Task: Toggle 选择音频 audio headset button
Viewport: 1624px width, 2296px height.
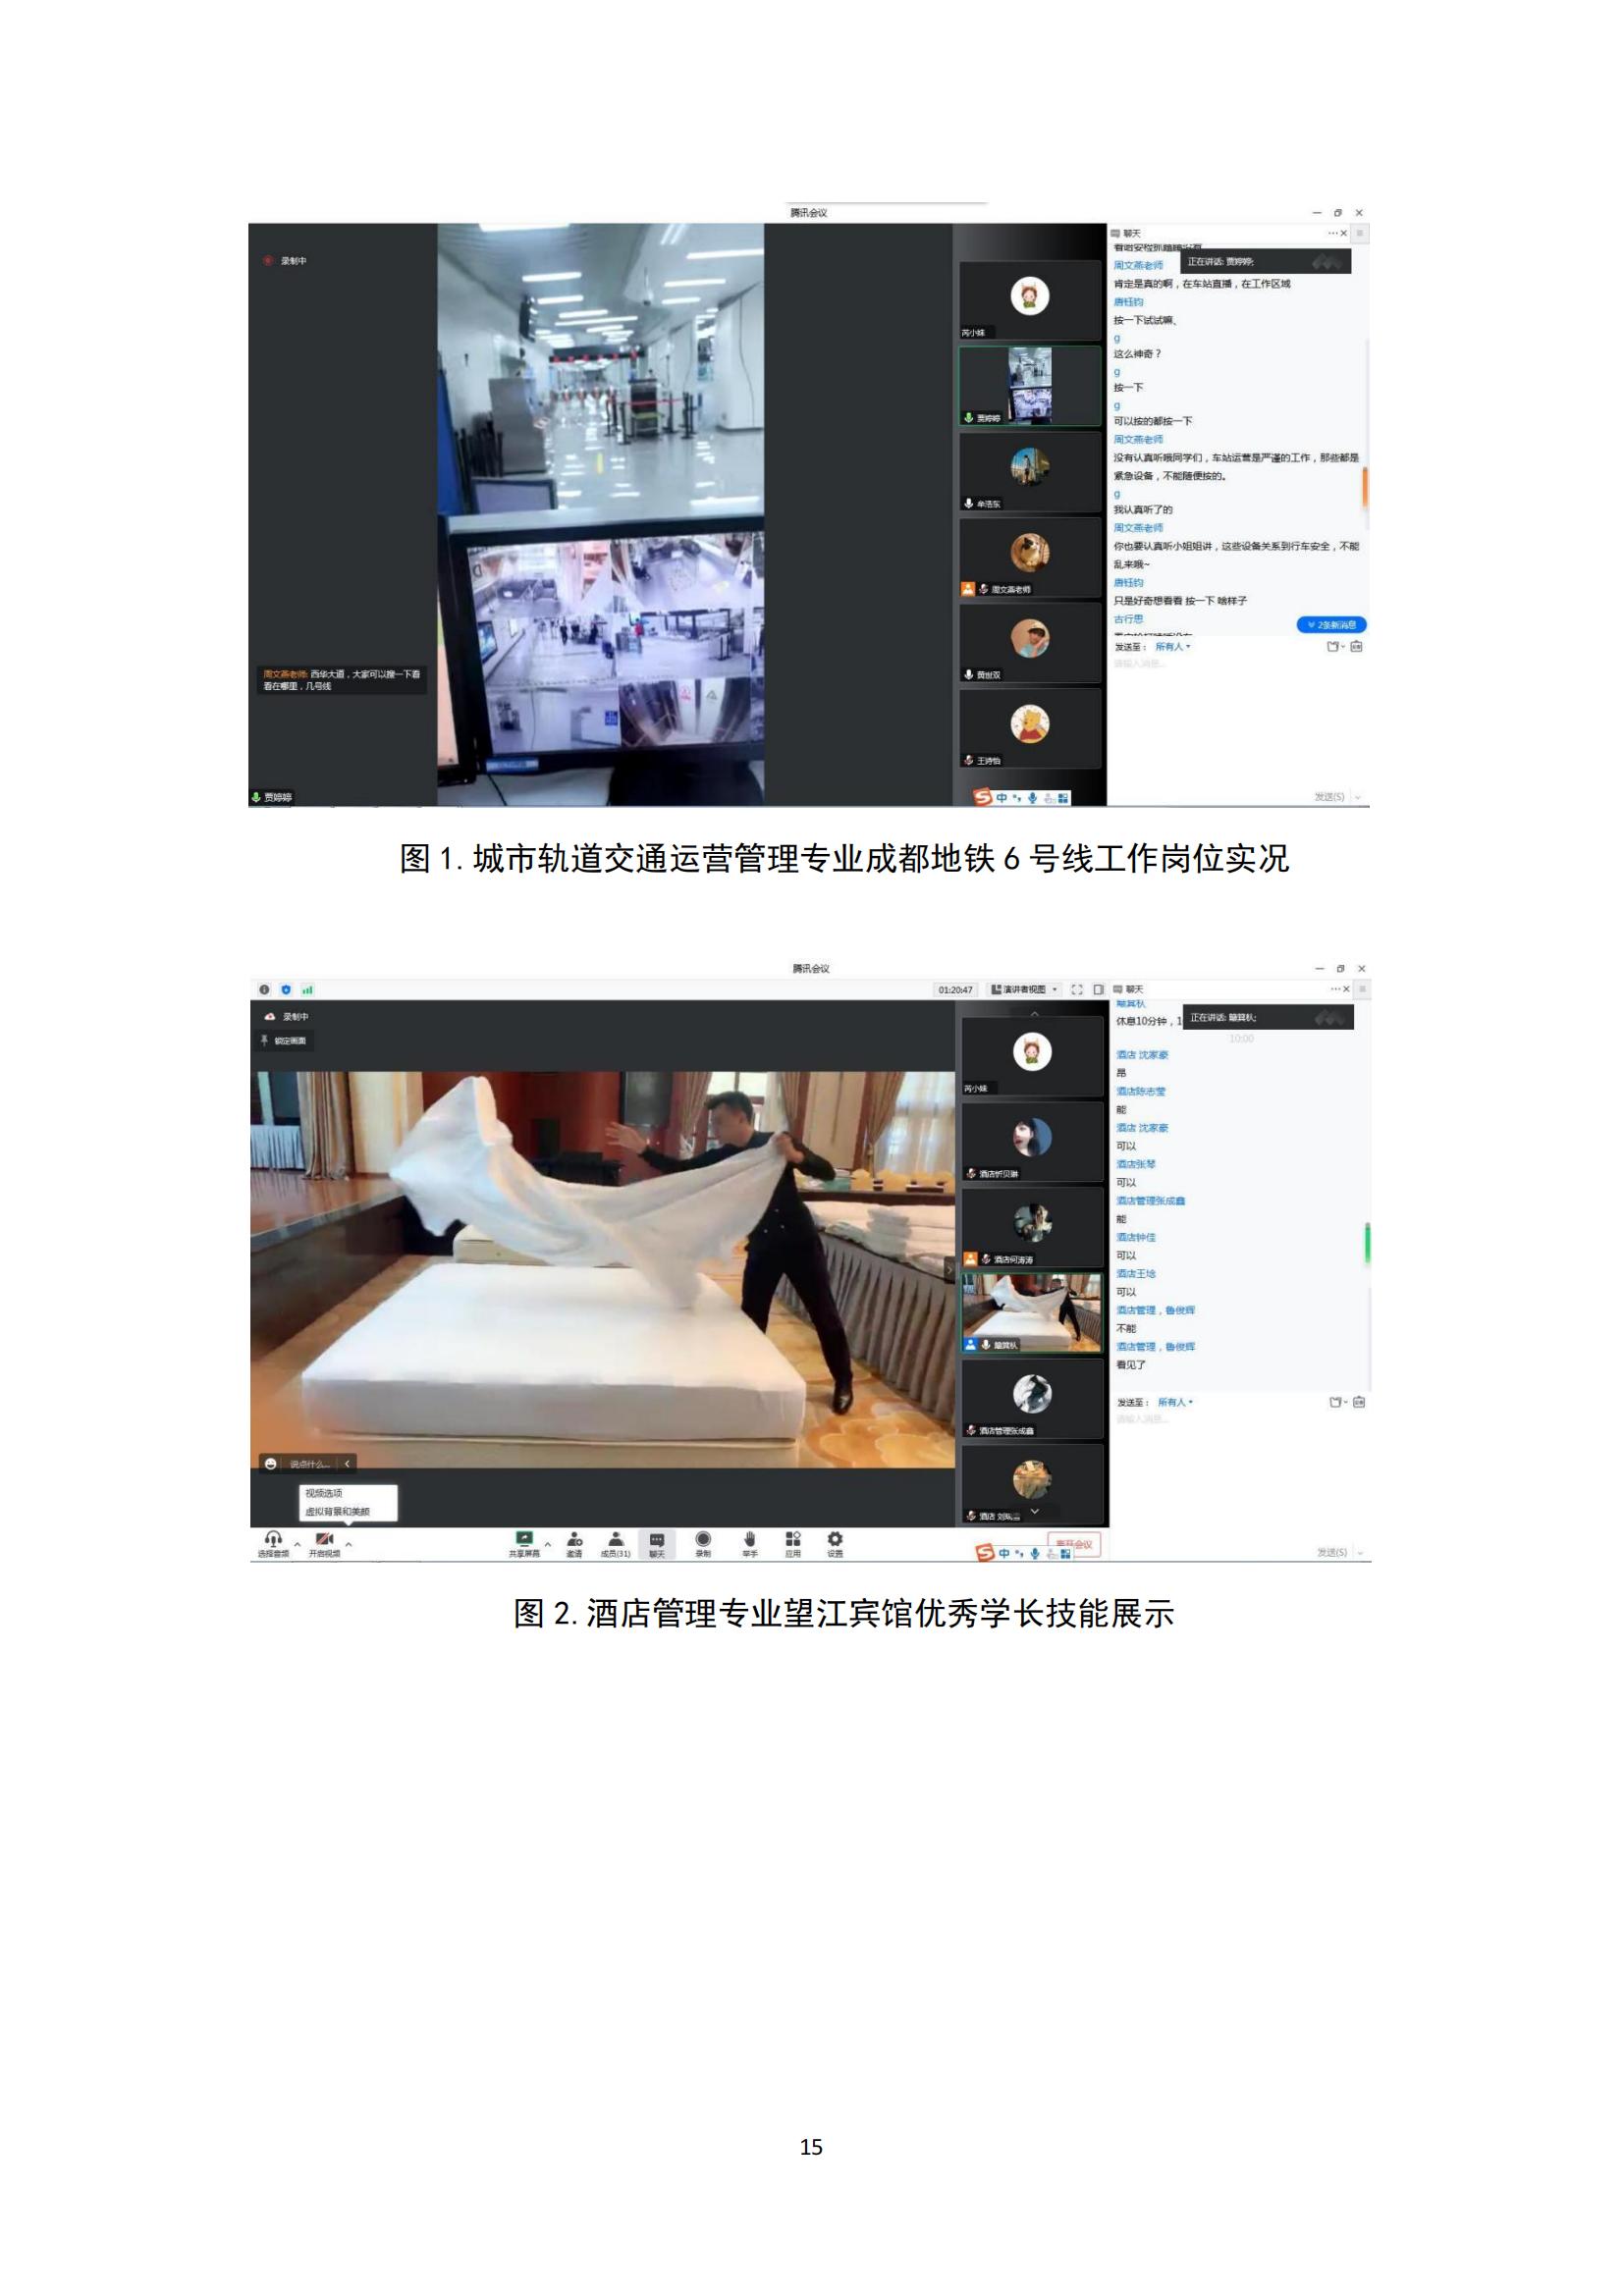Action: [273, 1544]
